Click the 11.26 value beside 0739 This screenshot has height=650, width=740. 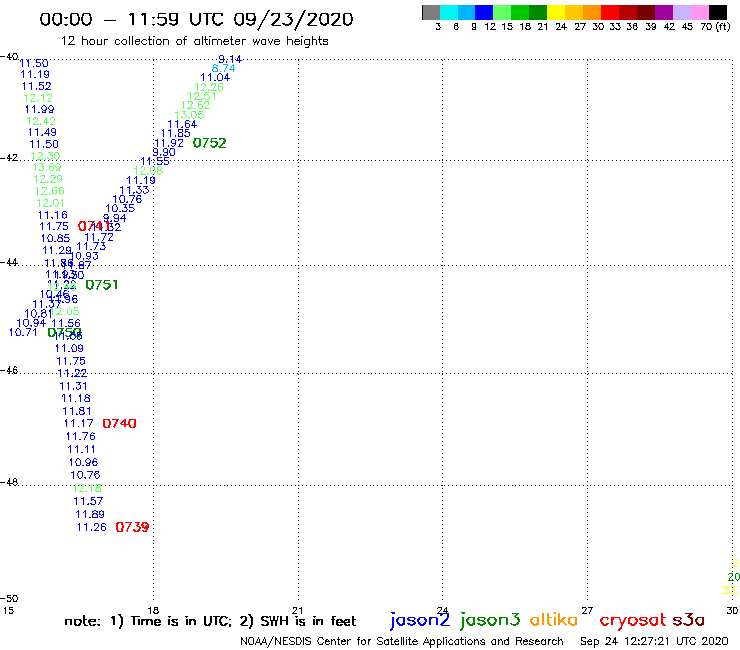pos(92,527)
